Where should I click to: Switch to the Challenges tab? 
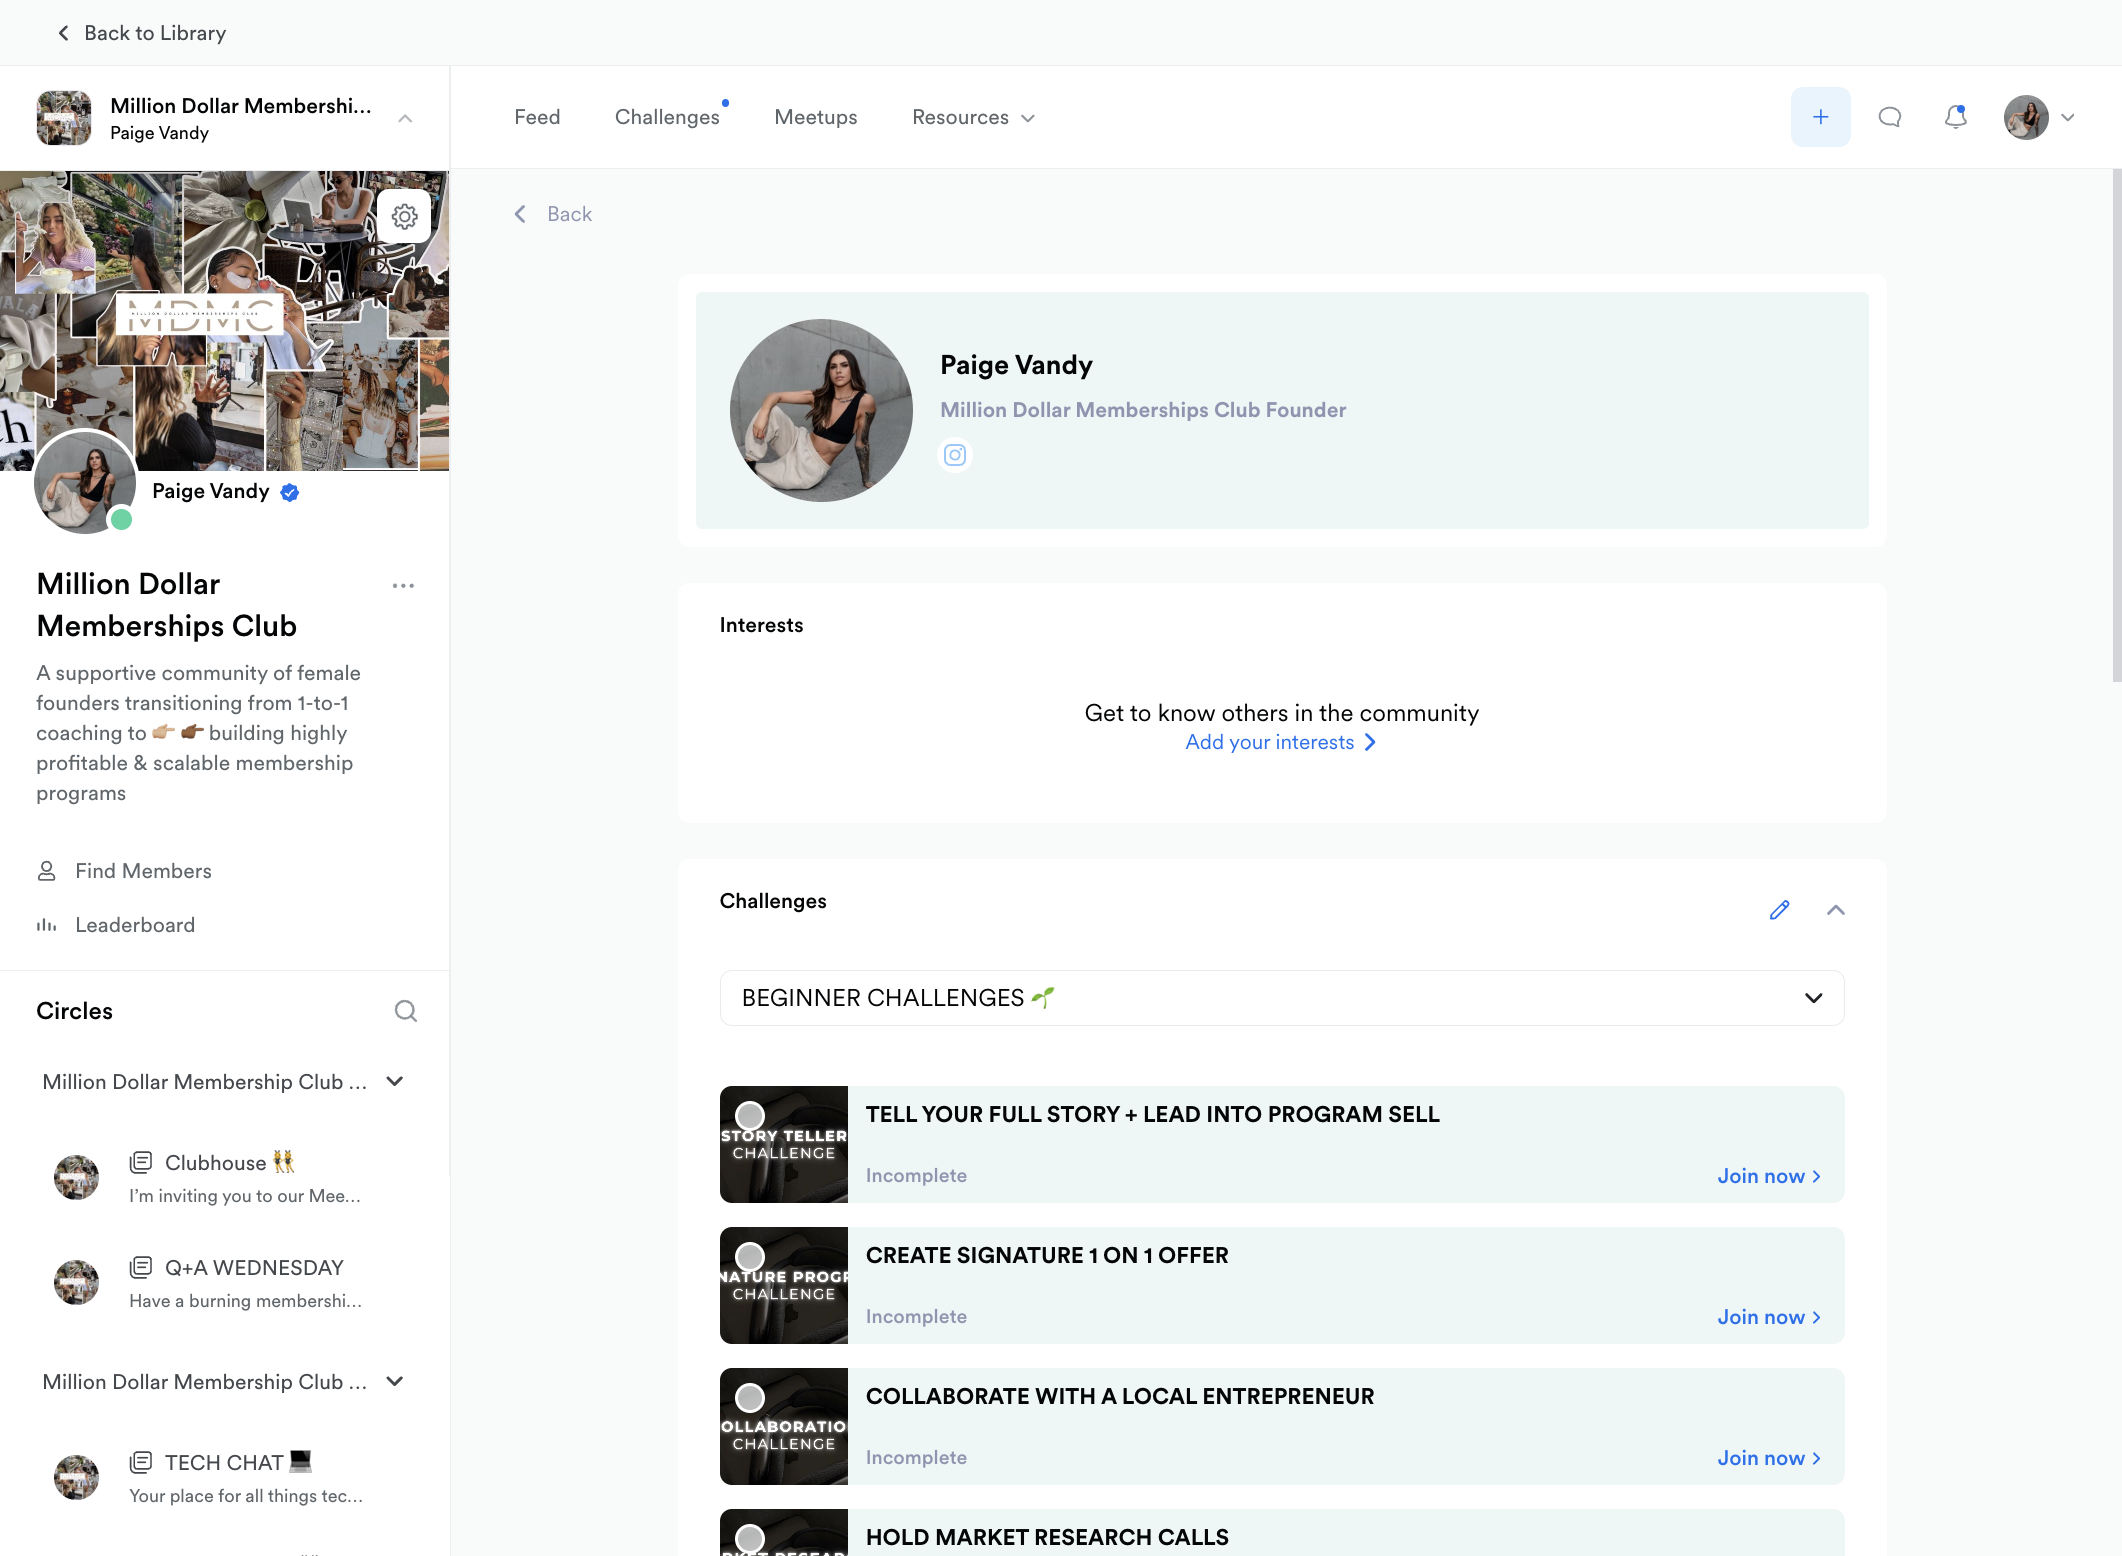coord(667,117)
